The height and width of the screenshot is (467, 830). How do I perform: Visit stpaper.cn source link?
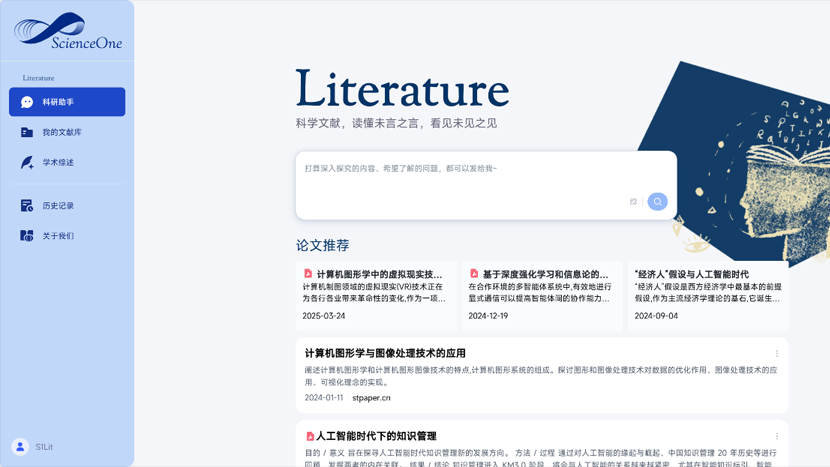[371, 398]
